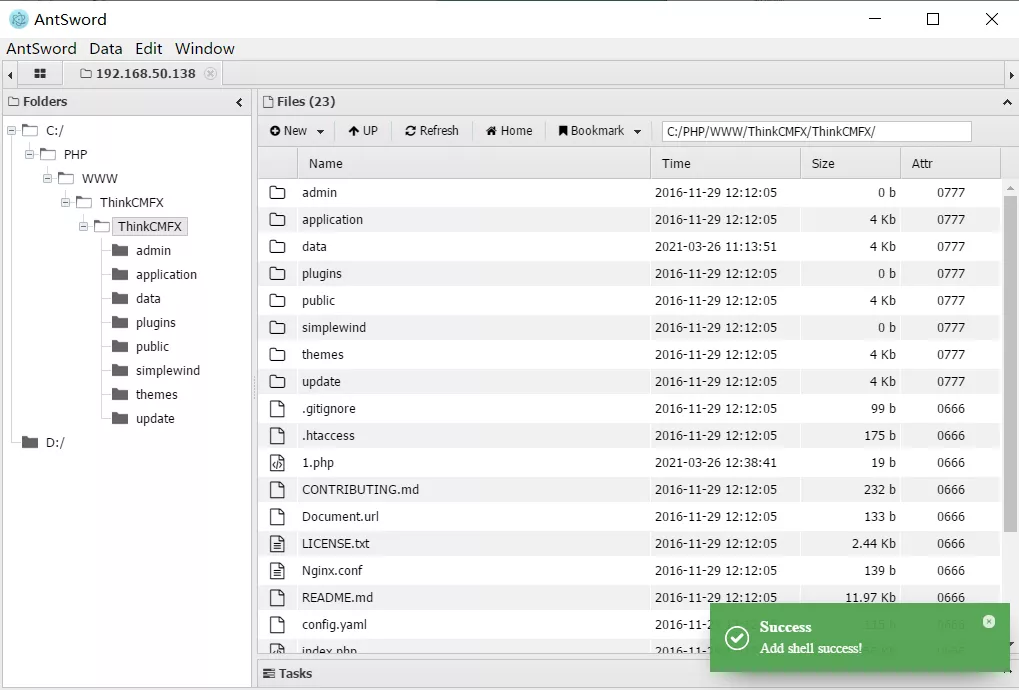Sort files by Time column header

pos(676,164)
